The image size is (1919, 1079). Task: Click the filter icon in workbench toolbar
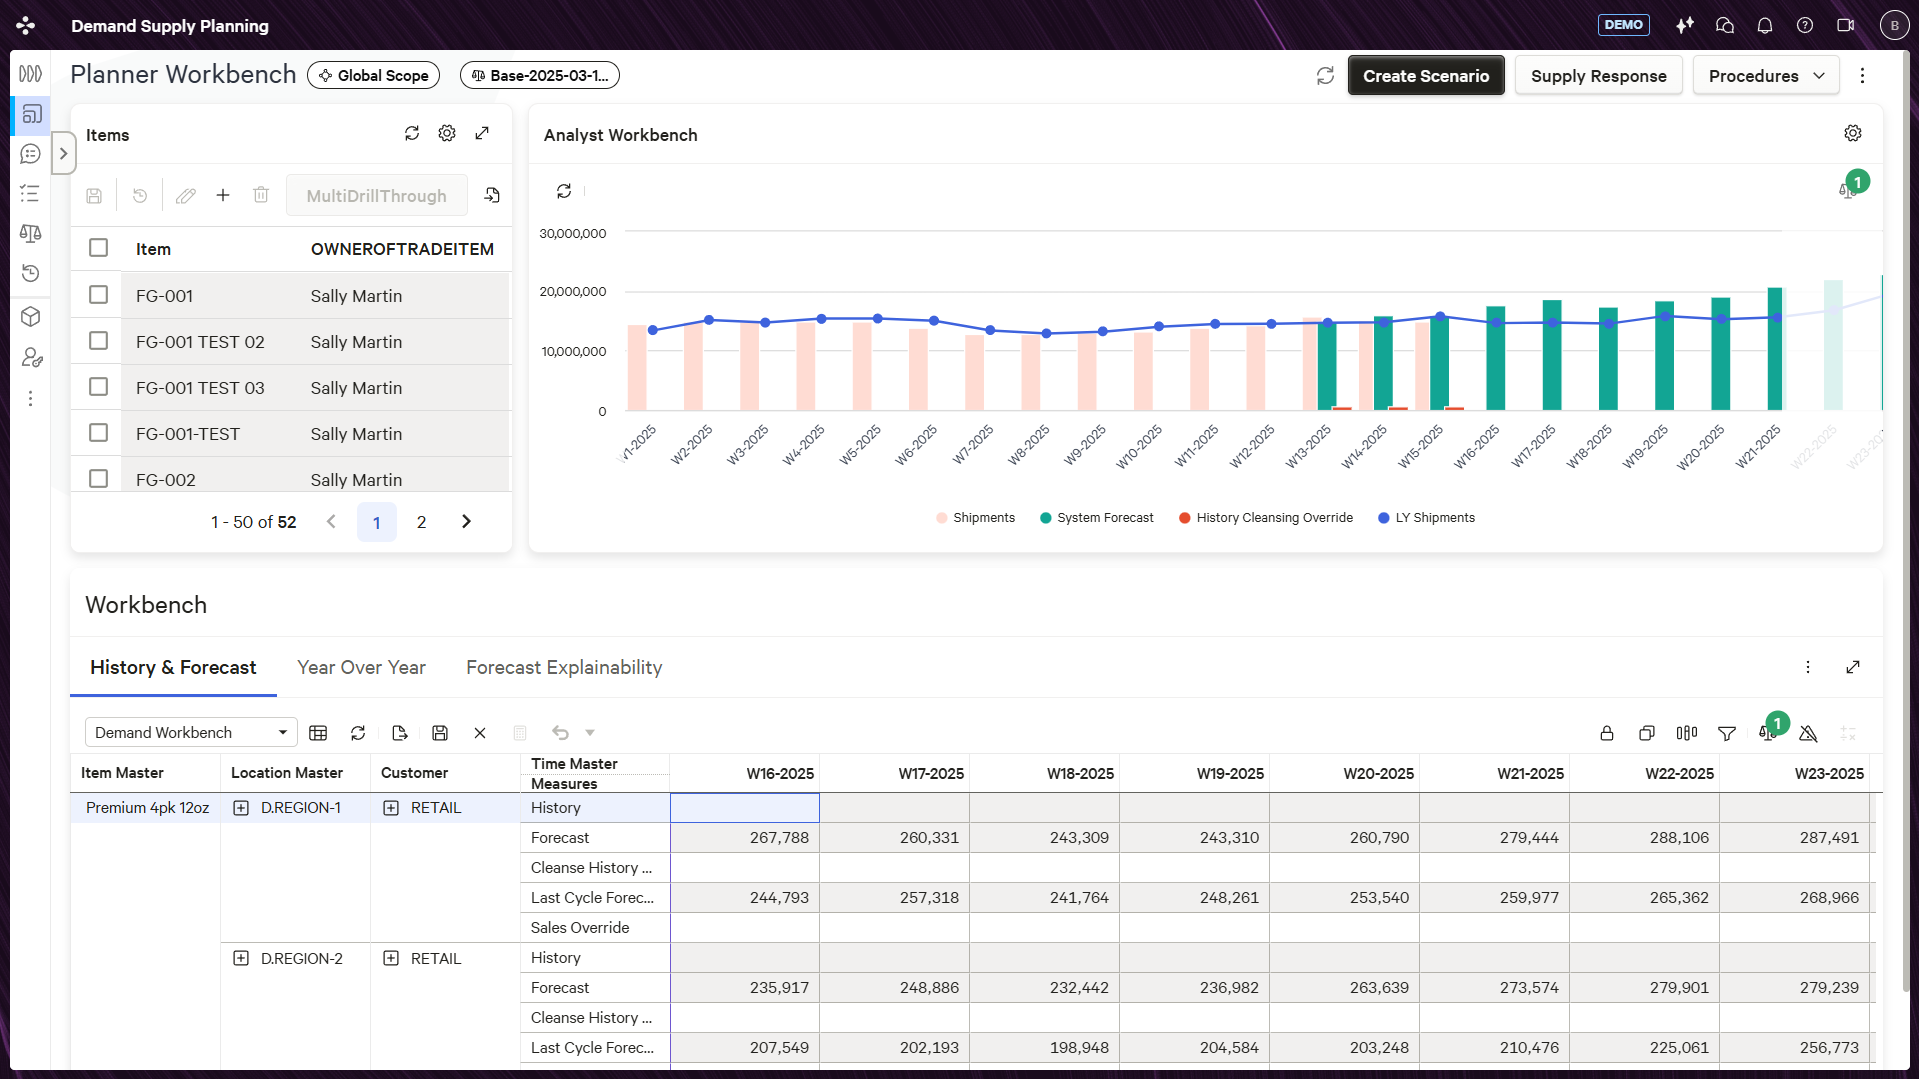click(1726, 733)
